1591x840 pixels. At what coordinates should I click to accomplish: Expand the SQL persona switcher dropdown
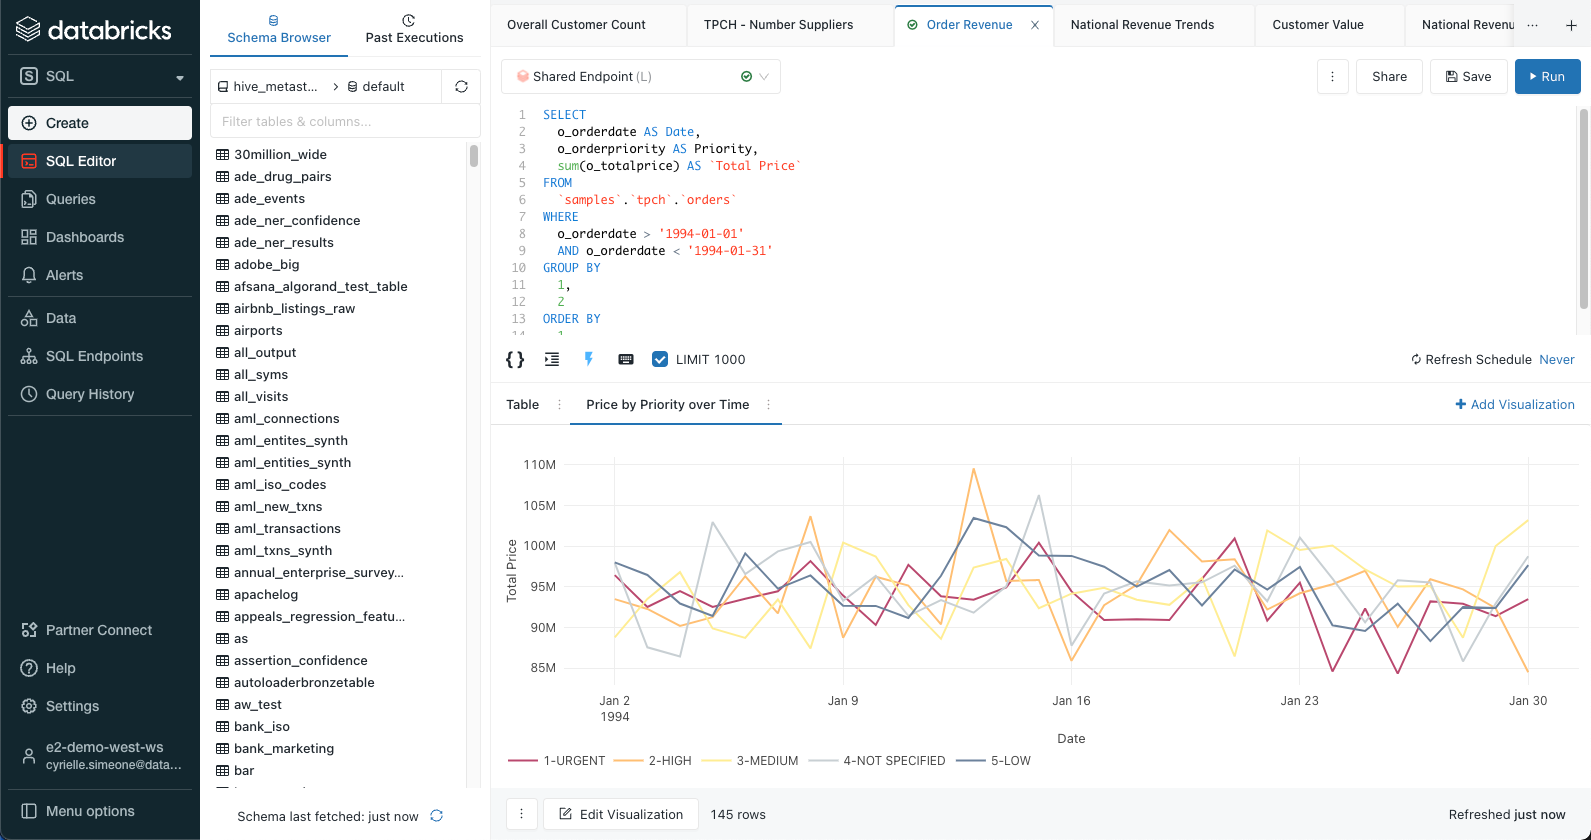point(100,76)
